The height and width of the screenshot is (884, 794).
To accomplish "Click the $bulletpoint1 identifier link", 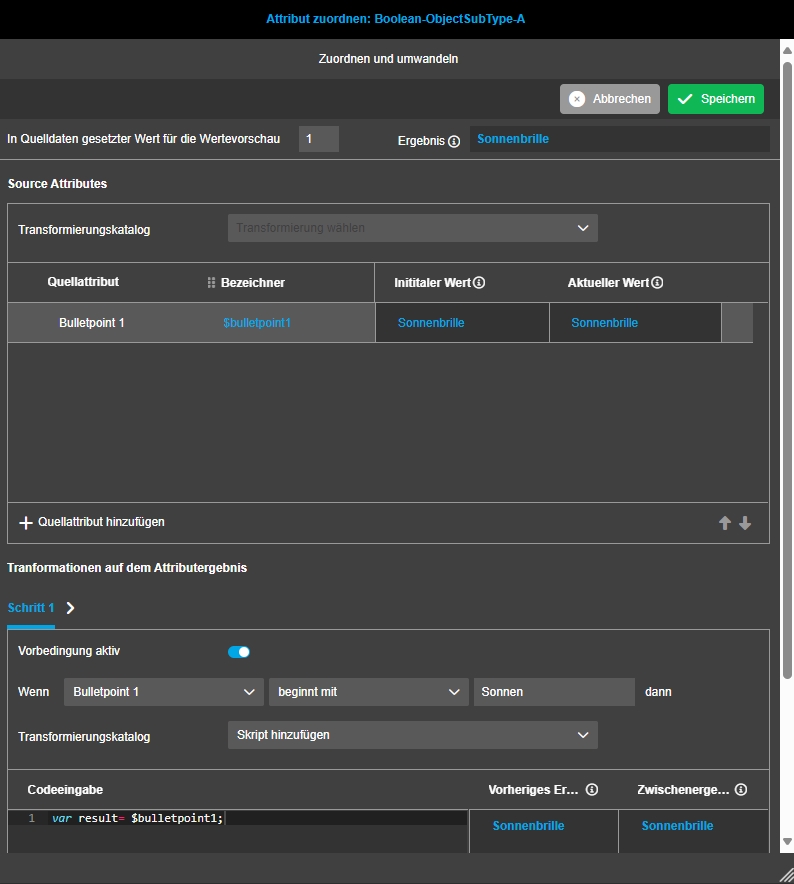I will click(x=257, y=323).
